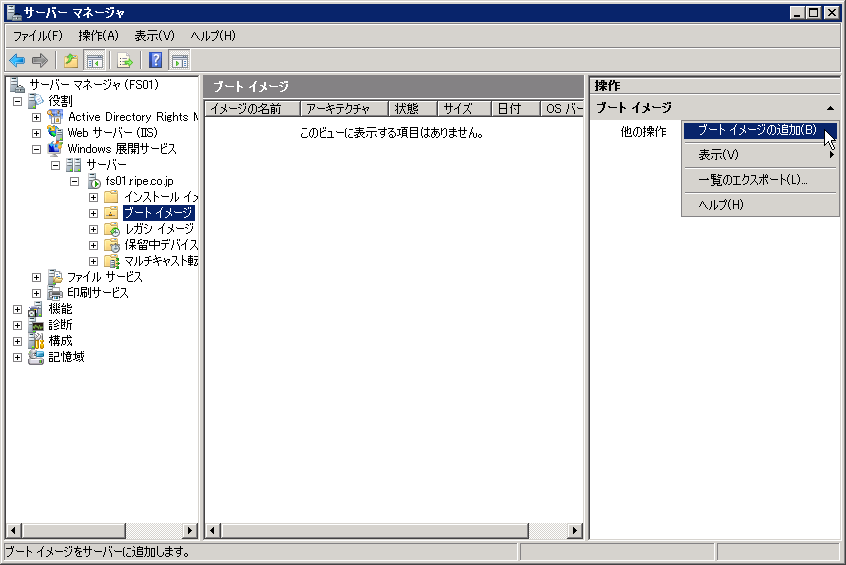Open 表示(V) submenu in the popup

tap(760, 155)
